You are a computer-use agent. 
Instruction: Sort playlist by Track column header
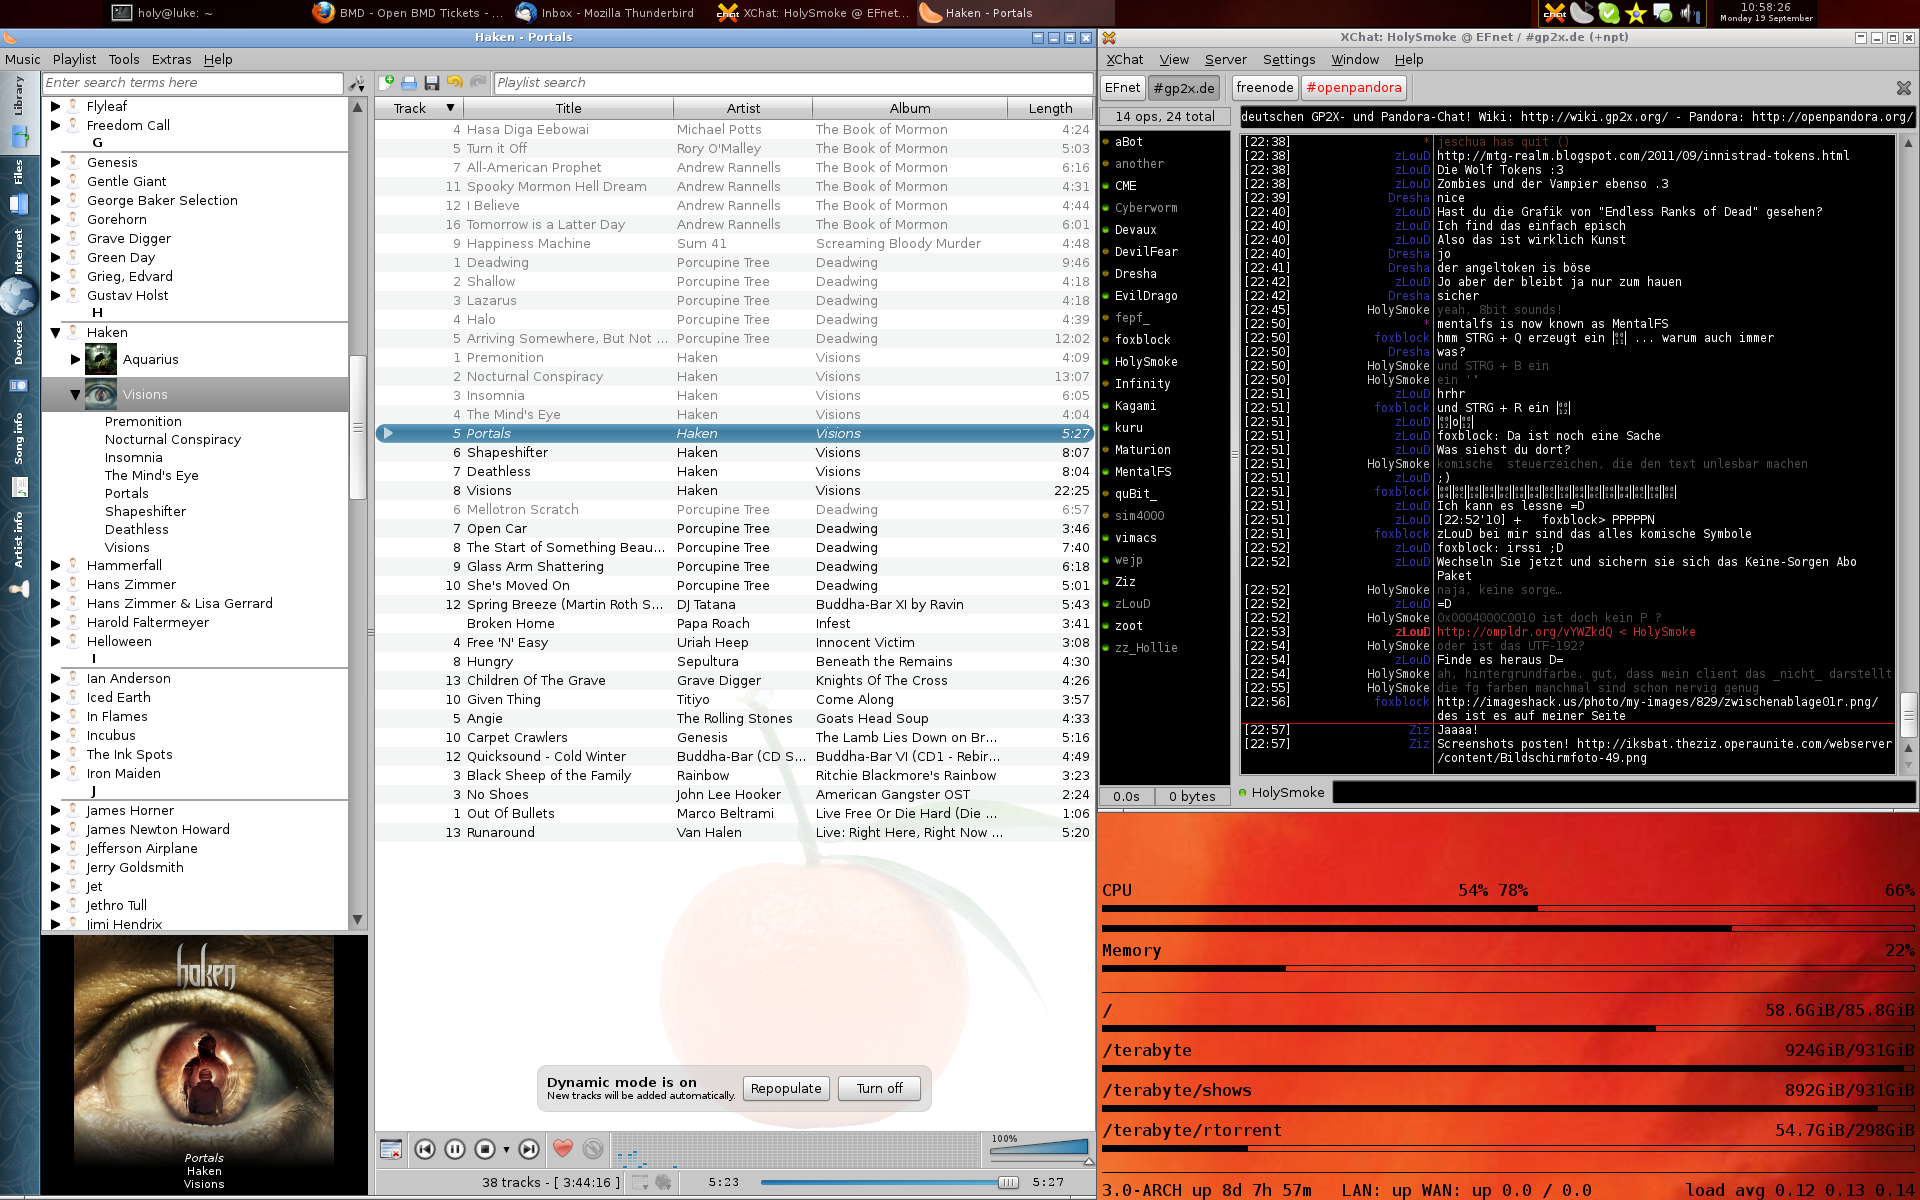click(420, 108)
